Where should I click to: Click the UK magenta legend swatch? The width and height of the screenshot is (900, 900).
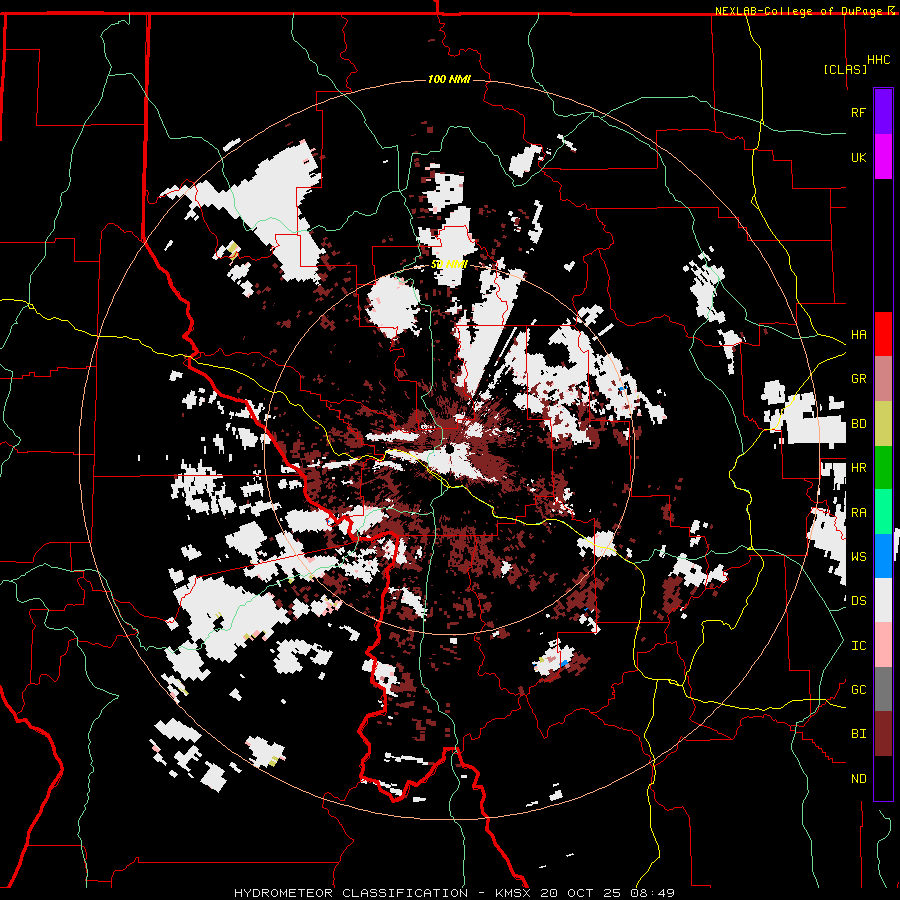coord(883,157)
